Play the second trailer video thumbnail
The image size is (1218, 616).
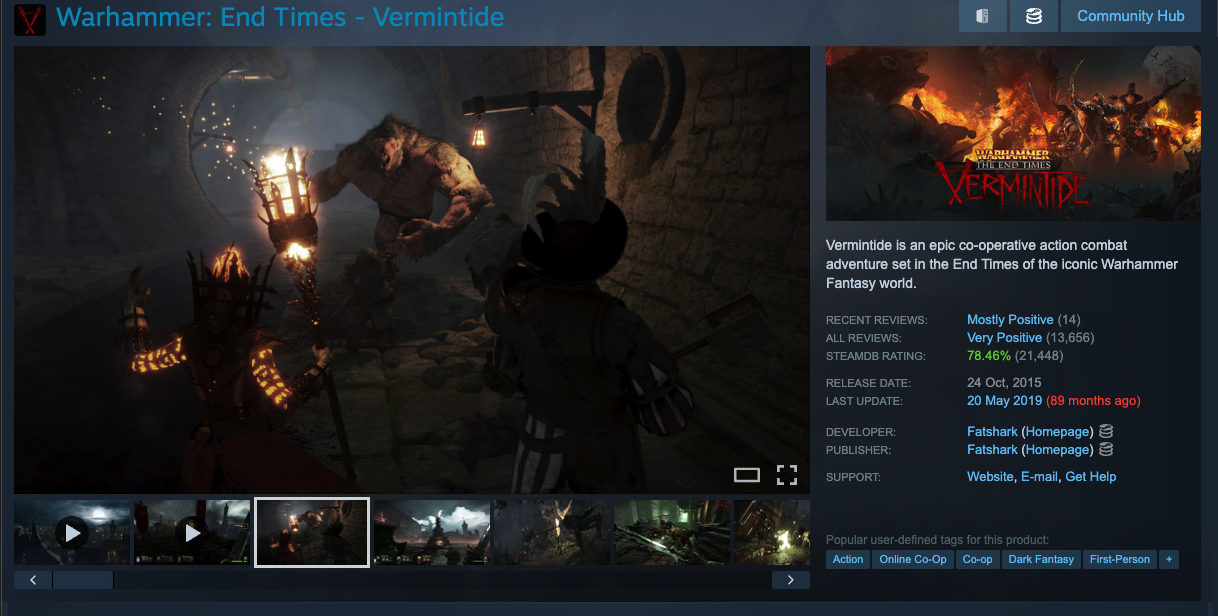[192, 533]
